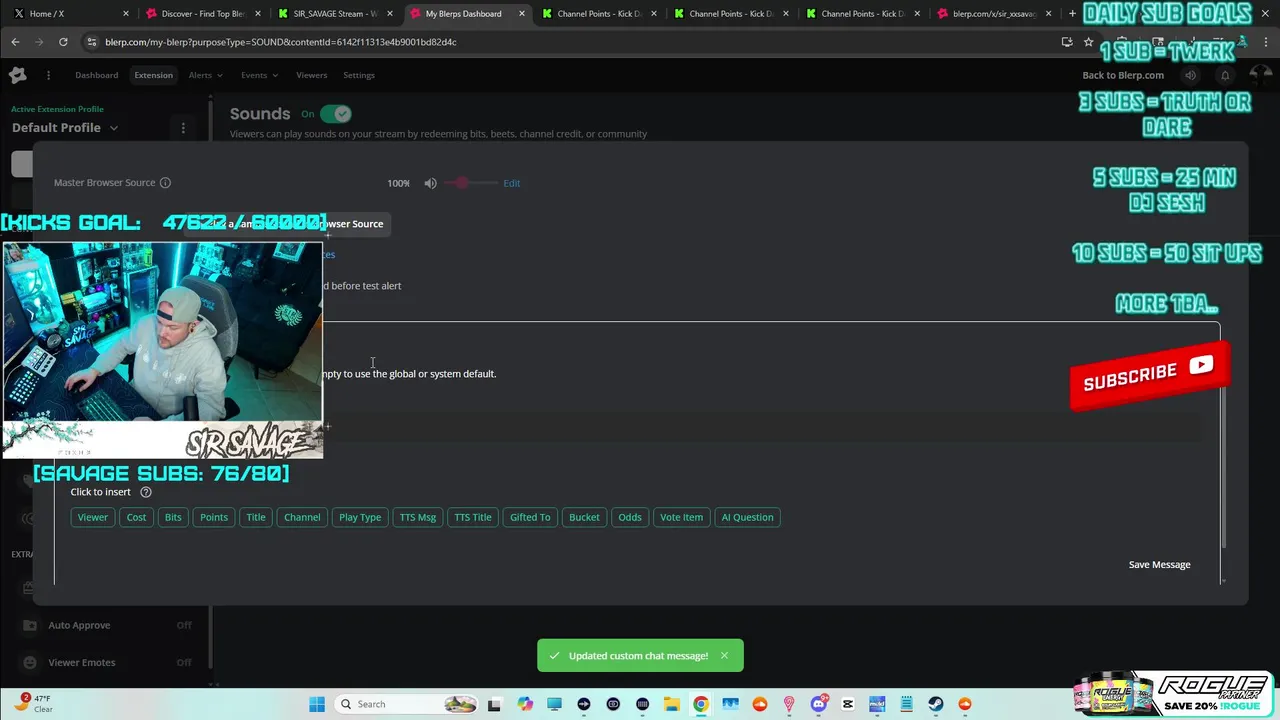Click the info icon beside Master Browser Source
This screenshot has height=720, width=1280.
[x=165, y=183]
